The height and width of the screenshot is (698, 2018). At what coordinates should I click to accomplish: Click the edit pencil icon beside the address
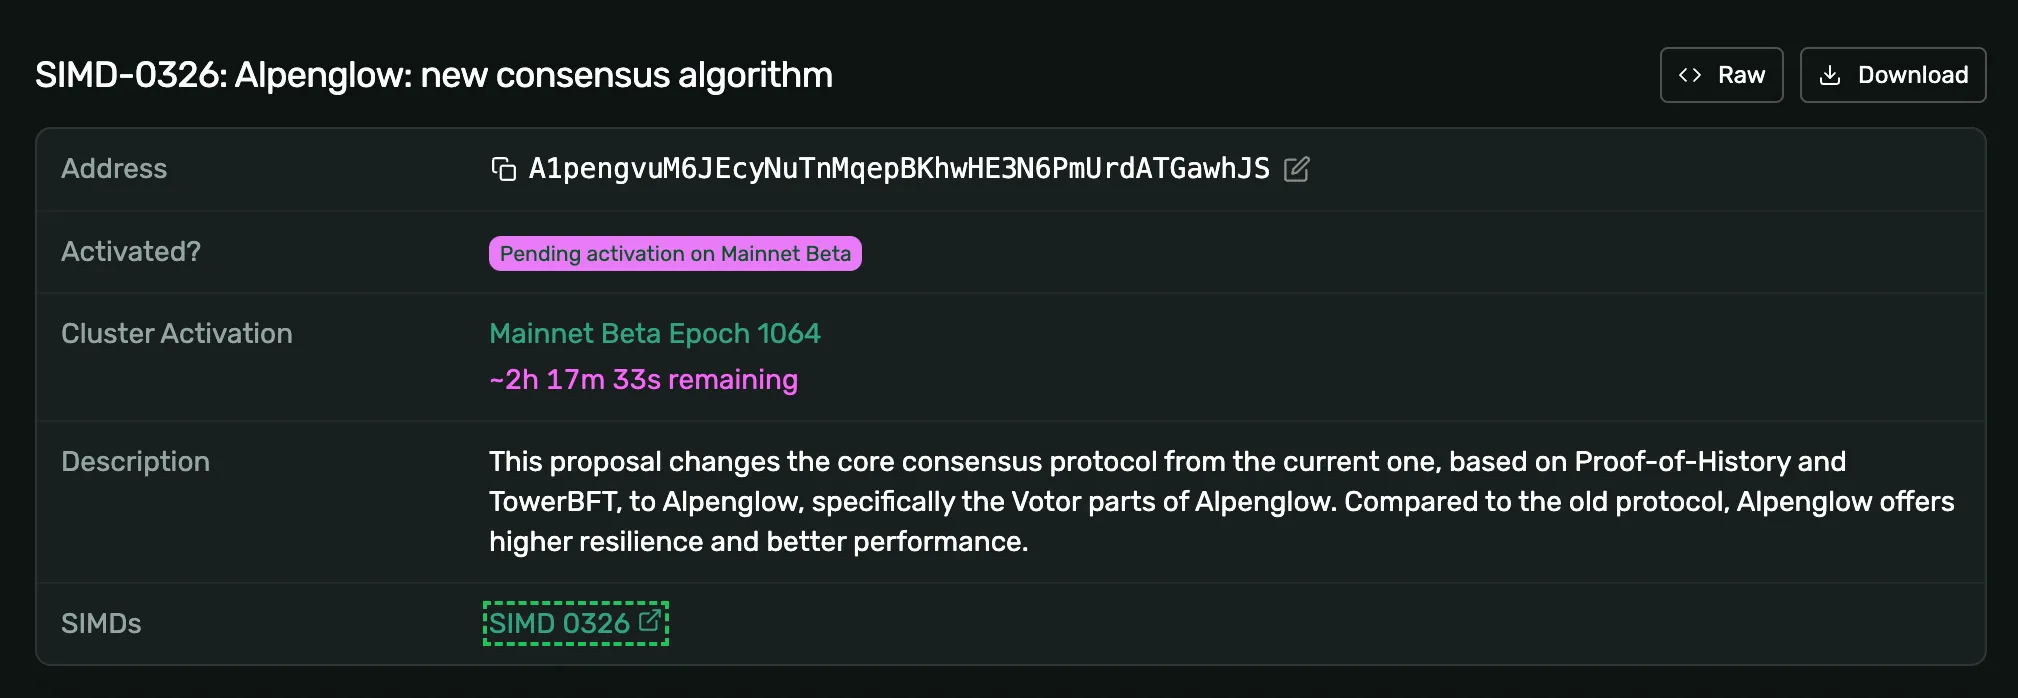click(1296, 169)
